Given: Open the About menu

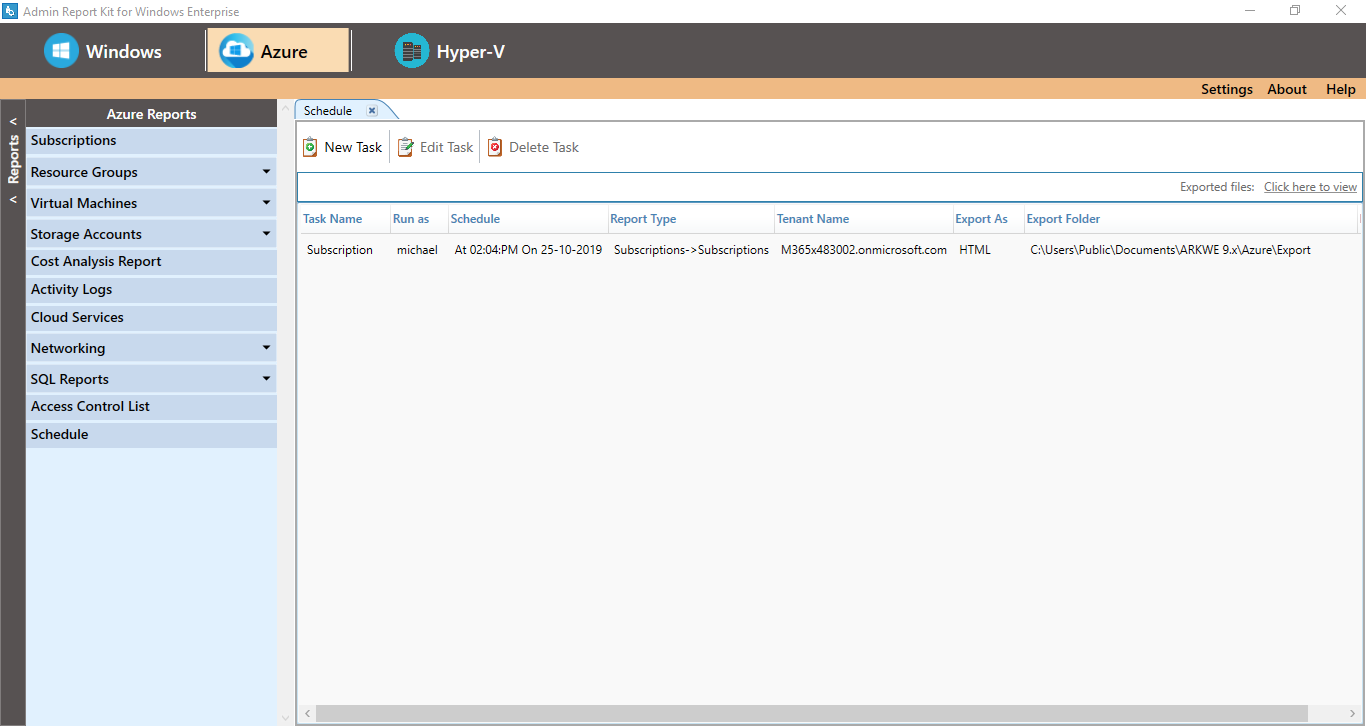Looking at the screenshot, I should 1287,89.
